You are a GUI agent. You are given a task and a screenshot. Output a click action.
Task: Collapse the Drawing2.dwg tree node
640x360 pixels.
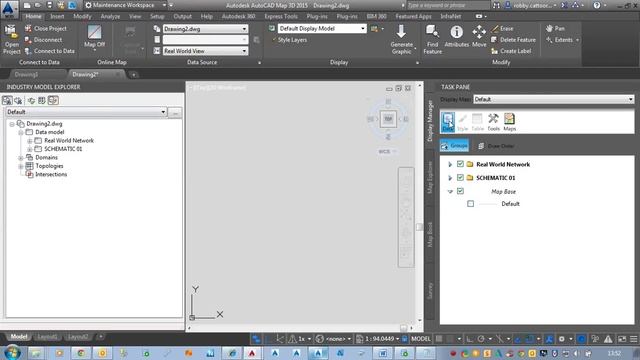[x=12, y=124]
